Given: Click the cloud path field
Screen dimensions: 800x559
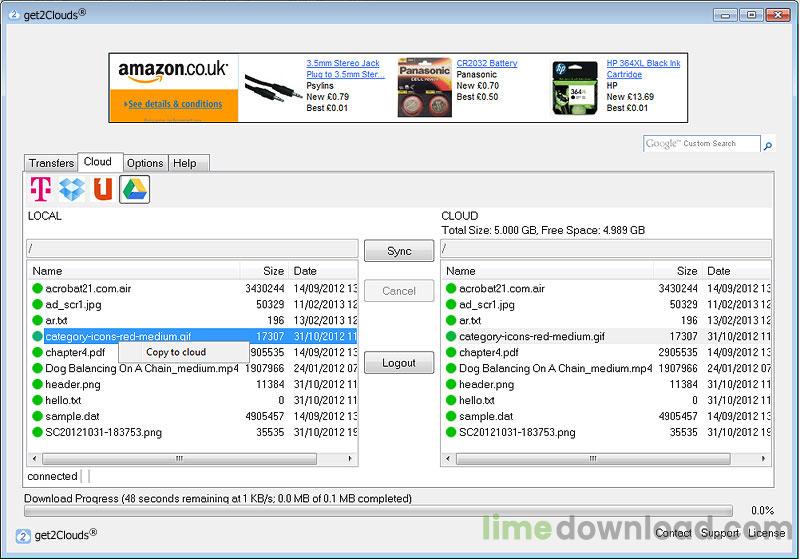Looking at the screenshot, I should coord(606,249).
